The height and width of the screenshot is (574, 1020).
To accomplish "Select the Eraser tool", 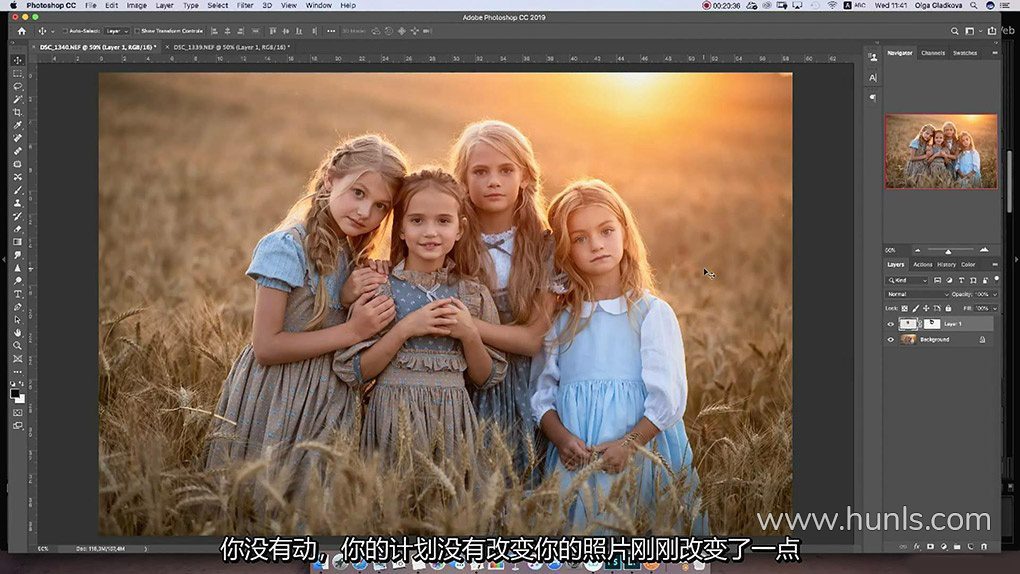I will coord(18,229).
